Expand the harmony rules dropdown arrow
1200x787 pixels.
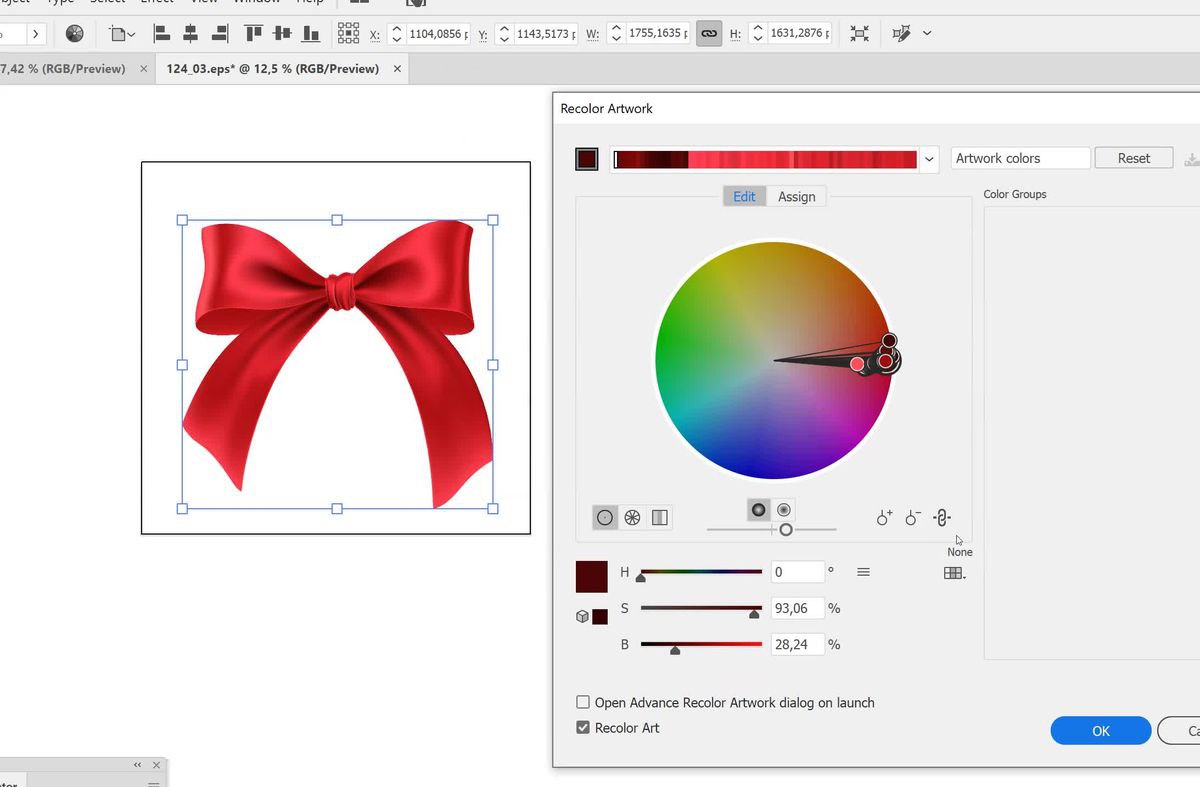[x=929, y=159]
